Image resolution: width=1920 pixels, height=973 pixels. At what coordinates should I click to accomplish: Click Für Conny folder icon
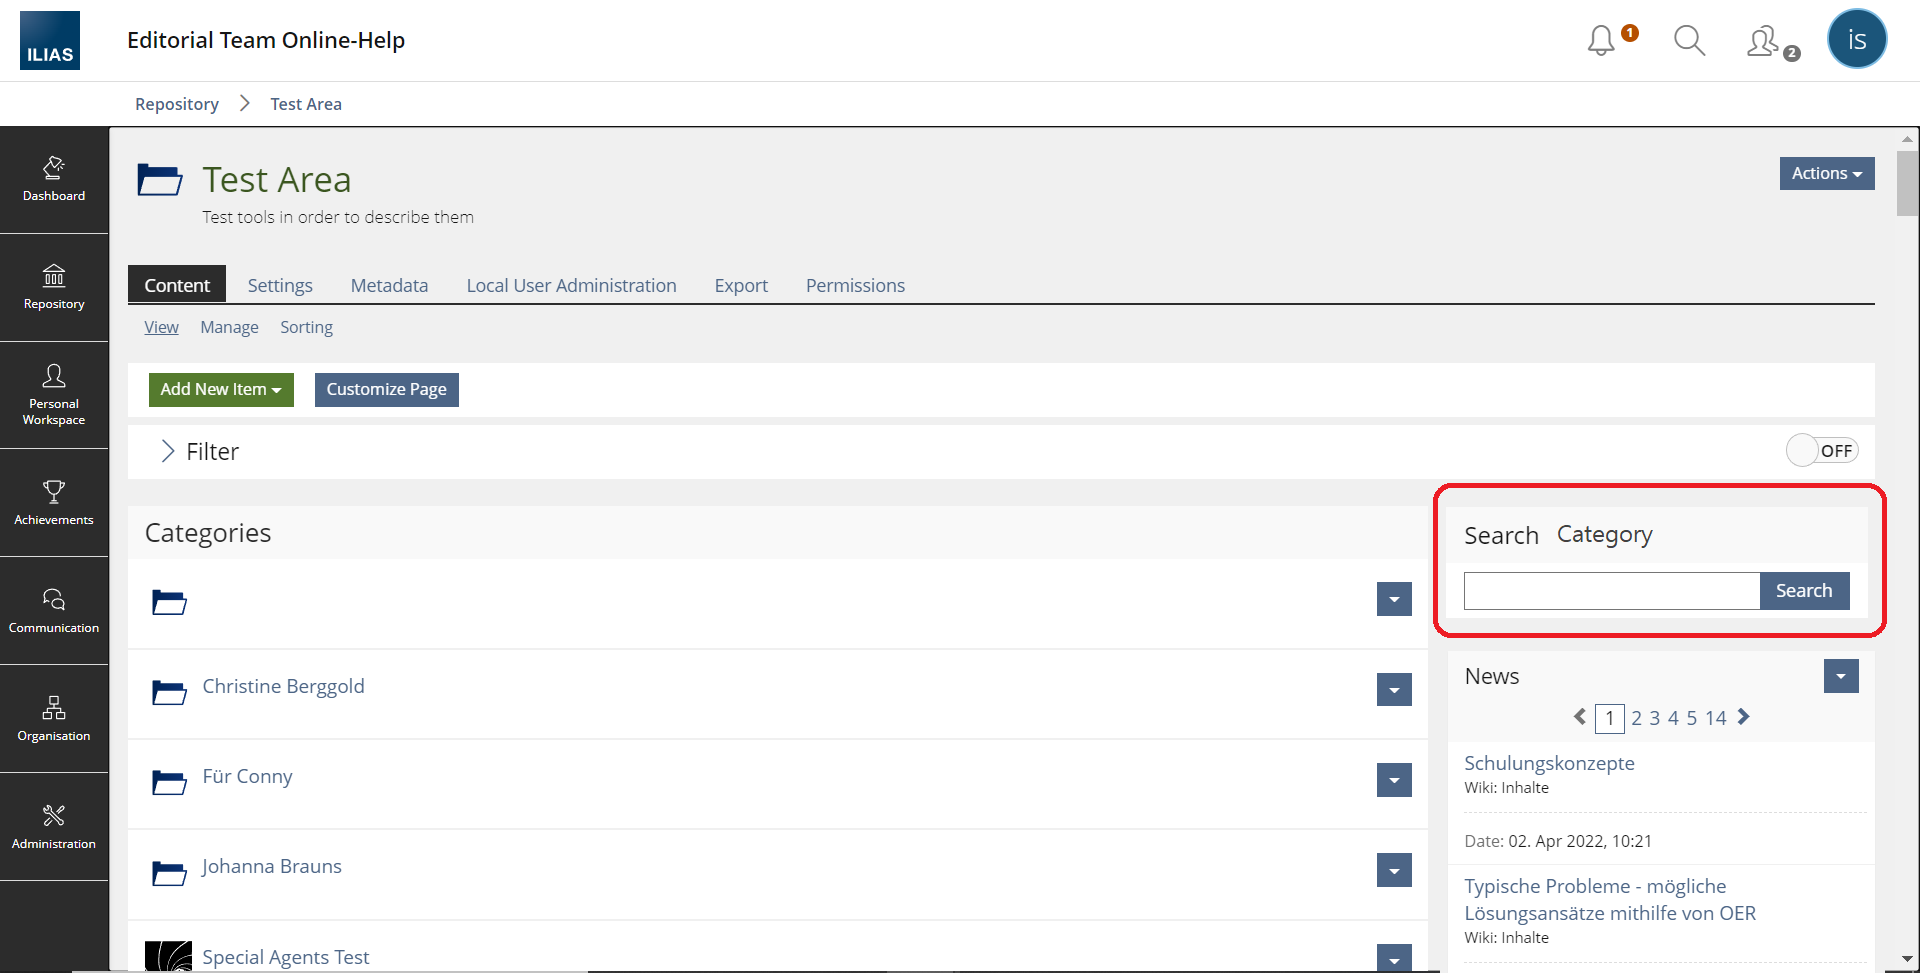[x=169, y=782]
